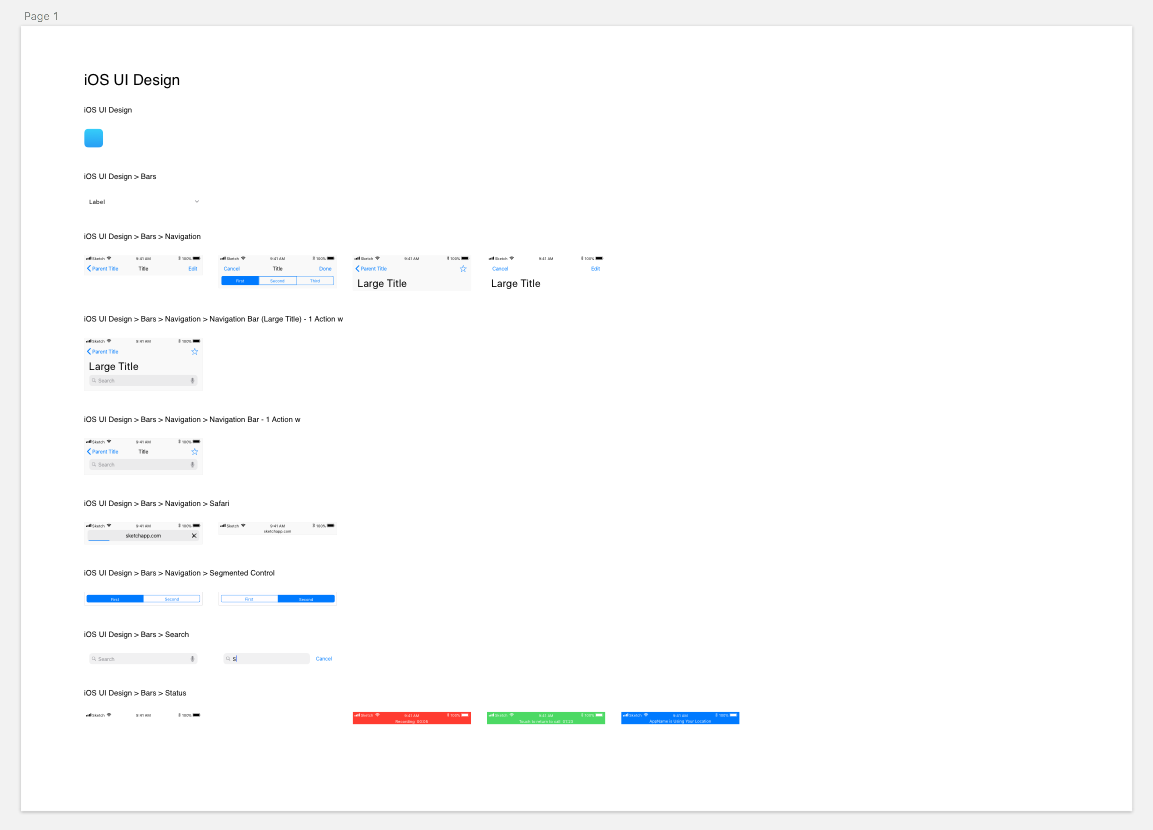This screenshot has width=1153, height=830.
Task: Select the First segment in three-segment nav bar
Action: pyautogui.click(x=240, y=281)
